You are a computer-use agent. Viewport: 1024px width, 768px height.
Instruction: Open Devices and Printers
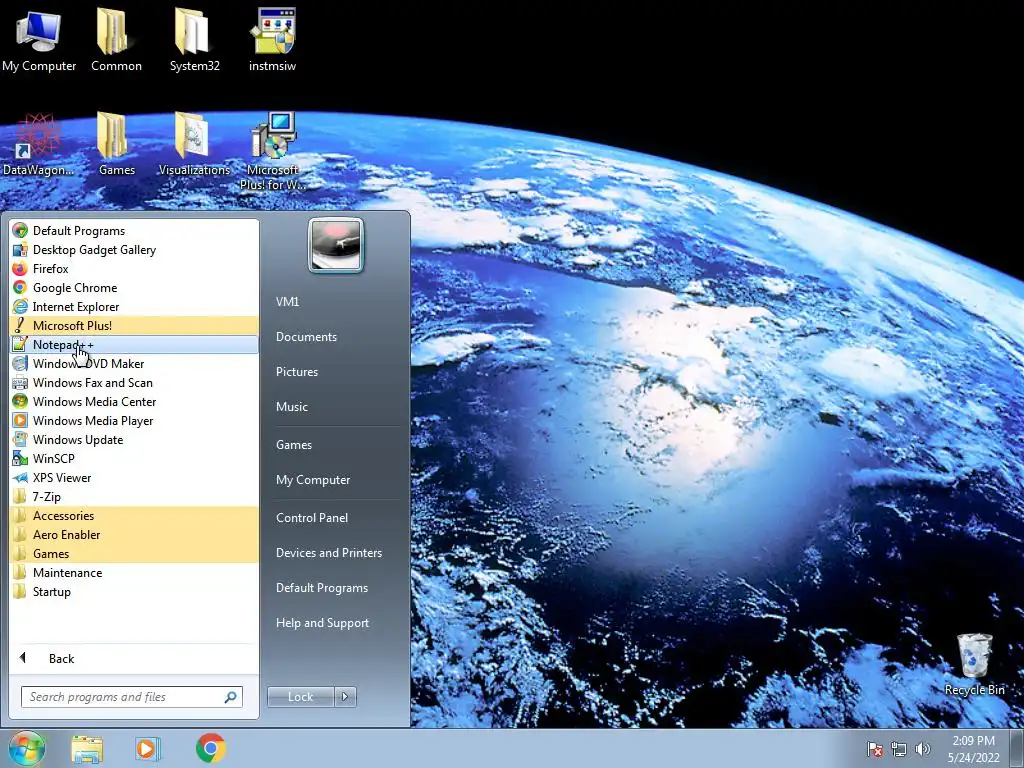[x=336, y=553]
